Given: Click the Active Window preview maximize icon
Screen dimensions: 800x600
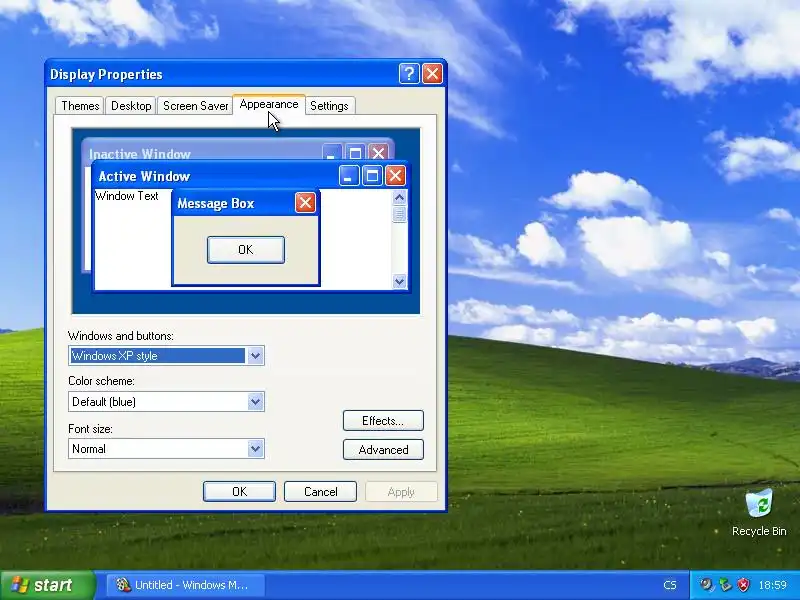Looking at the screenshot, I should (372, 176).
